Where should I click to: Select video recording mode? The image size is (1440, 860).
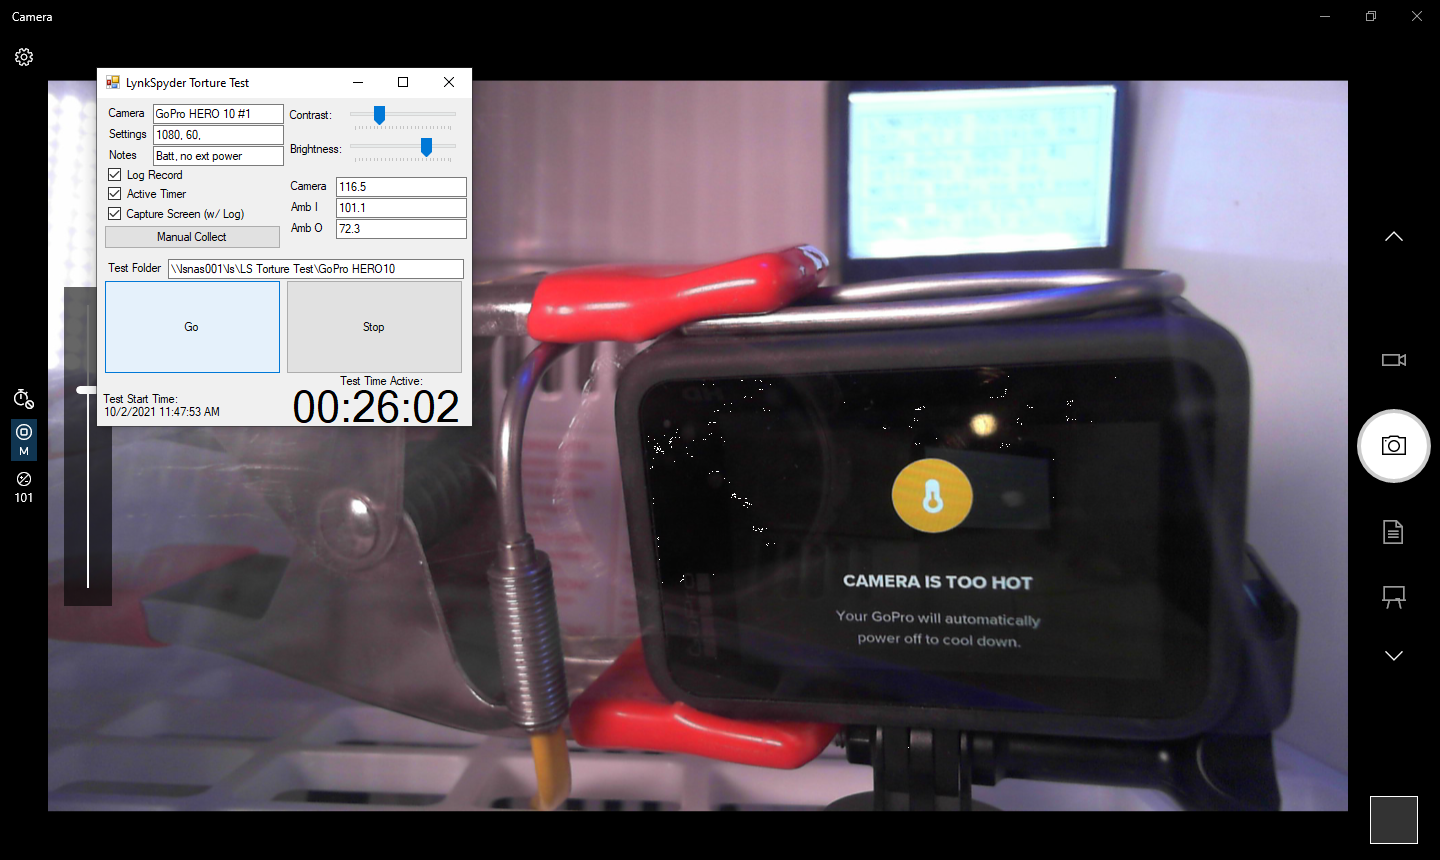tap(1393, 360)
